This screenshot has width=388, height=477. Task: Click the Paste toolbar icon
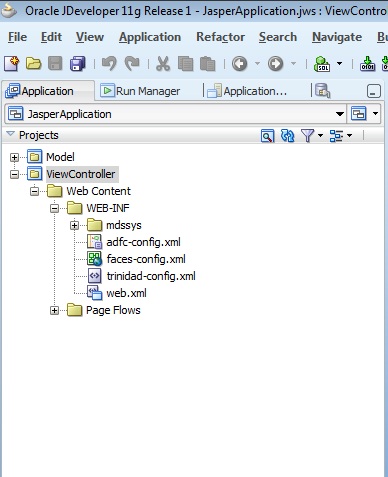click(x=207, y=63)
